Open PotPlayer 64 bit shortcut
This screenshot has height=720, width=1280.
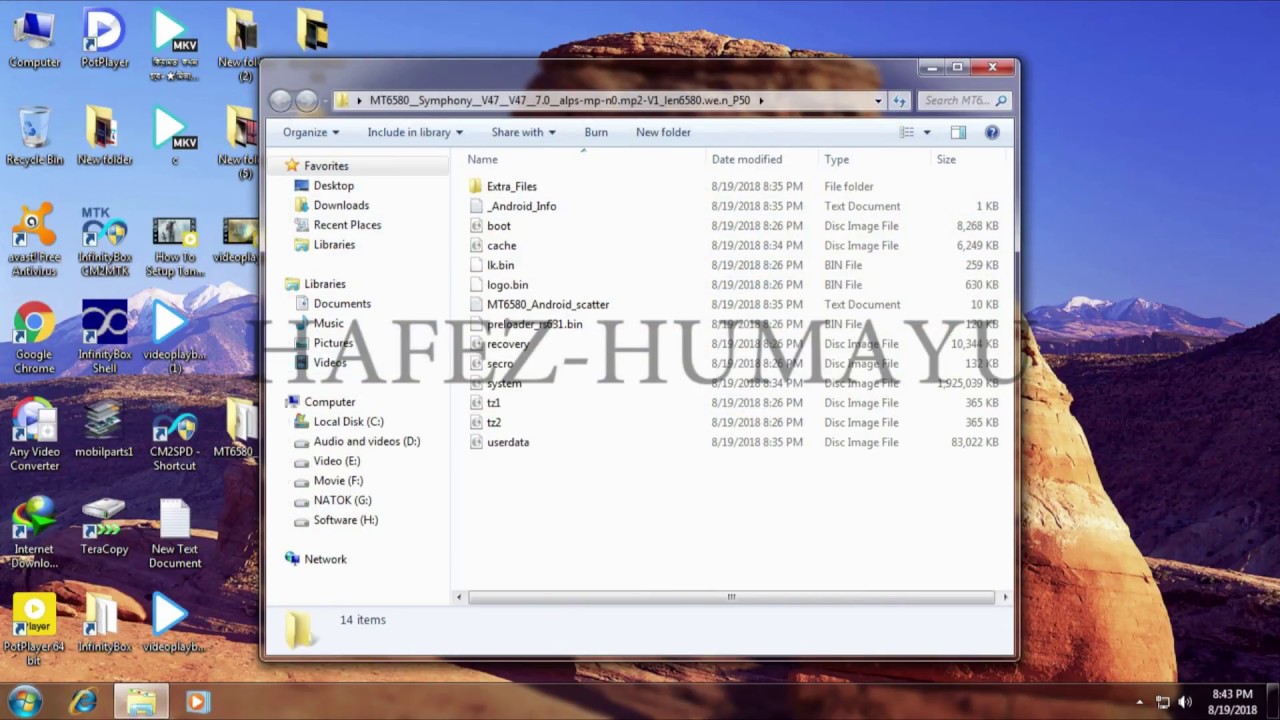coord(34,631)
